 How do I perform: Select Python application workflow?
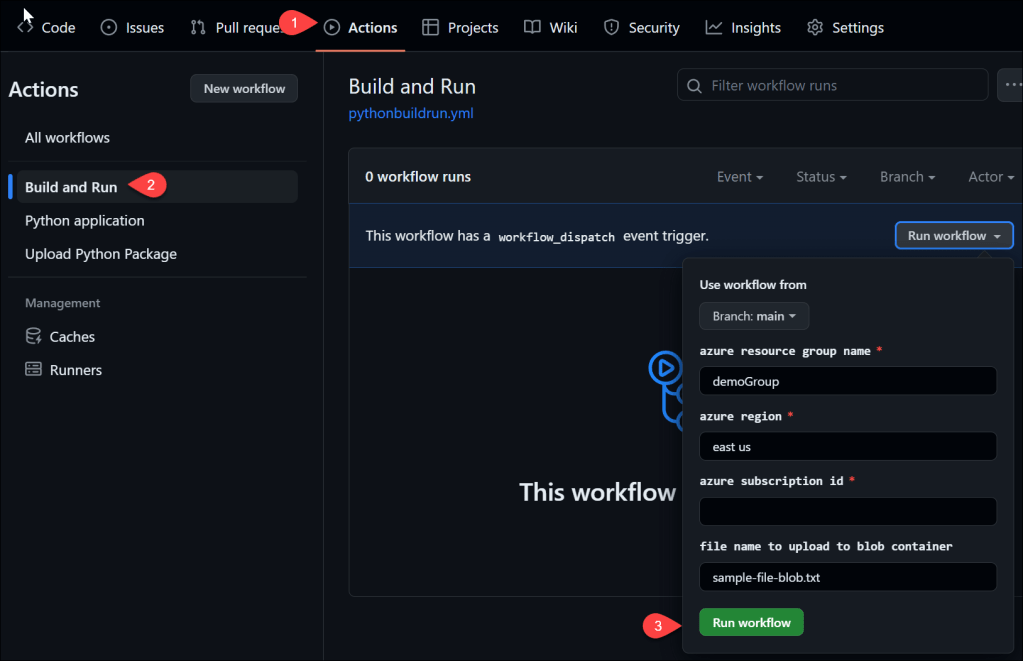tap(85, 221)
